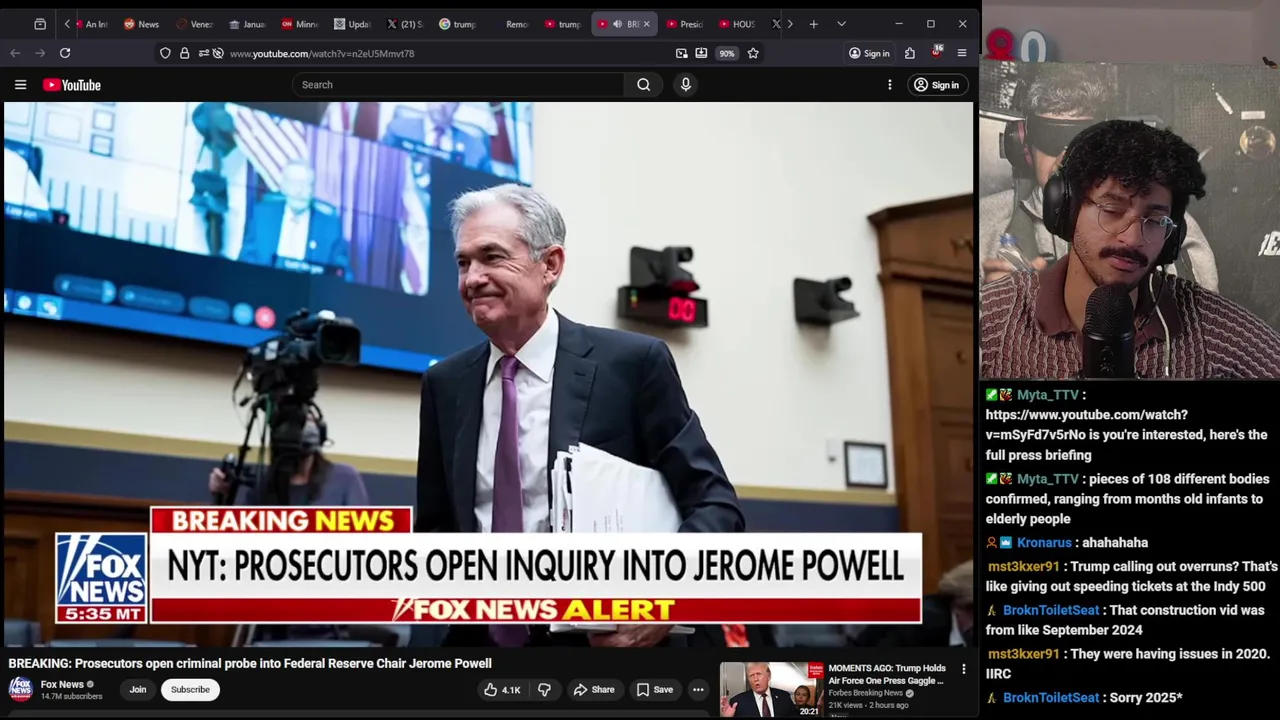Switch to the Google 'trump' tab
1280x720 pixels.
click(459, 24)
